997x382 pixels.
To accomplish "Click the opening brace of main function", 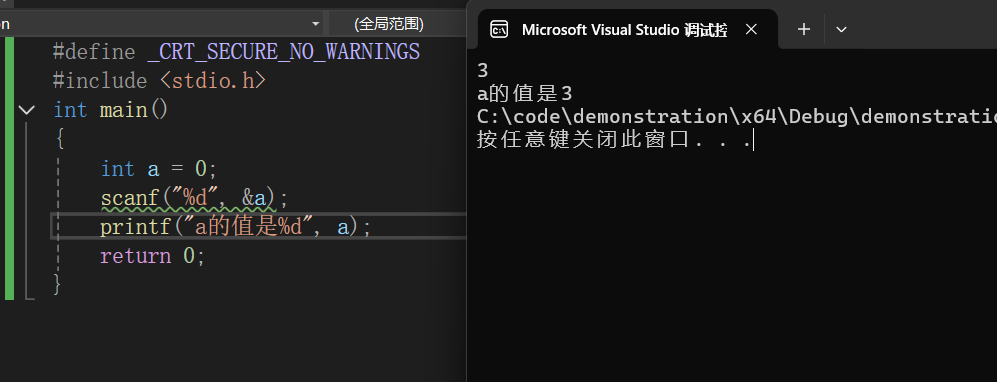I will pos(60,139).
